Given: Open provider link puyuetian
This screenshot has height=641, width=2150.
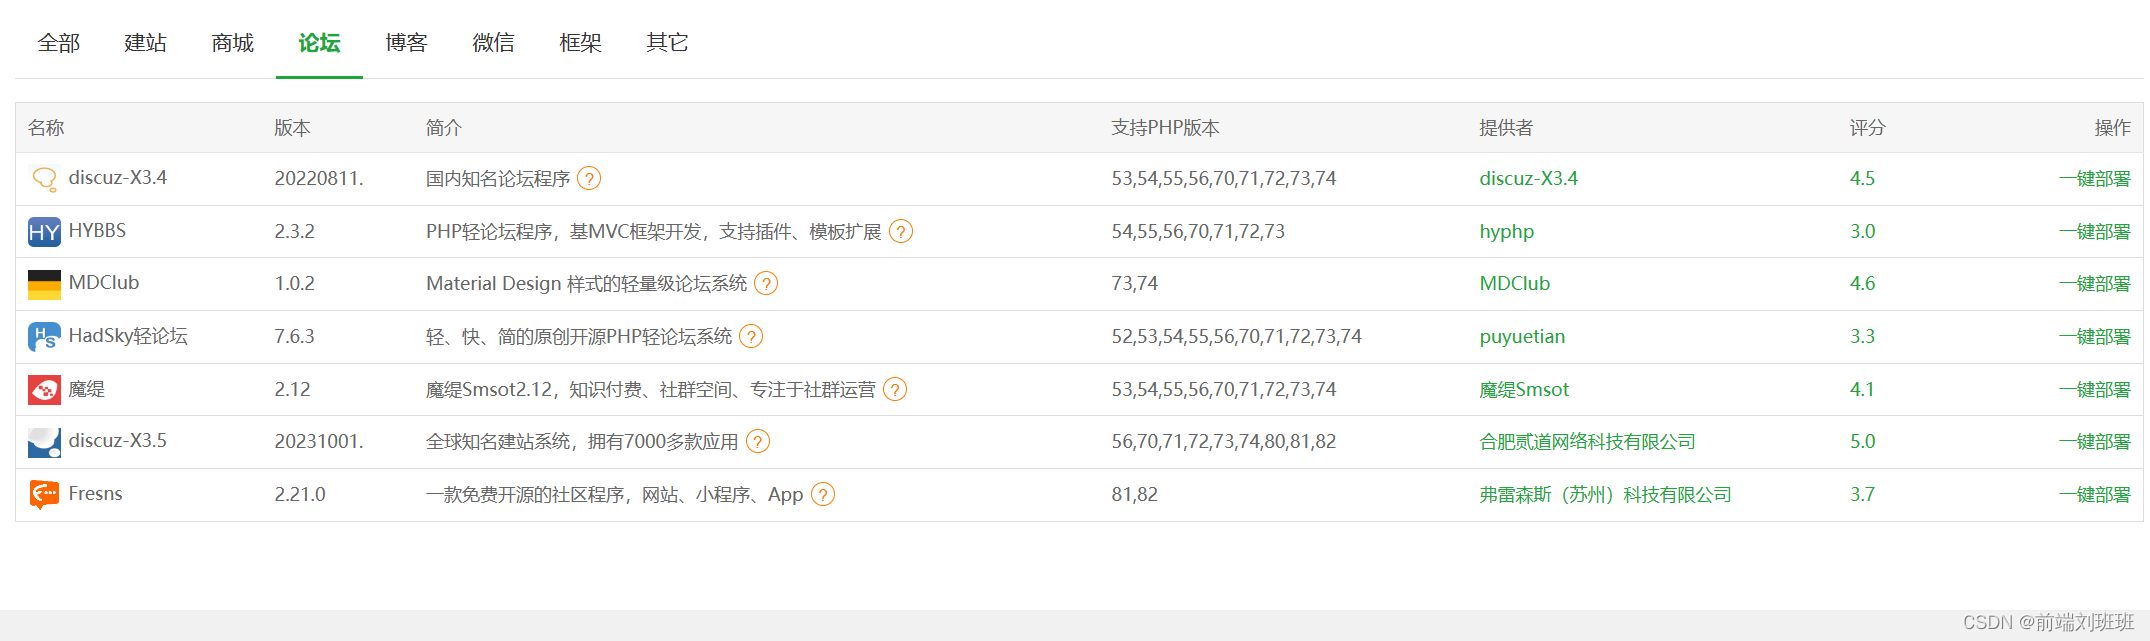Looking at the screenshot, I should click(x=1522, y=337).
